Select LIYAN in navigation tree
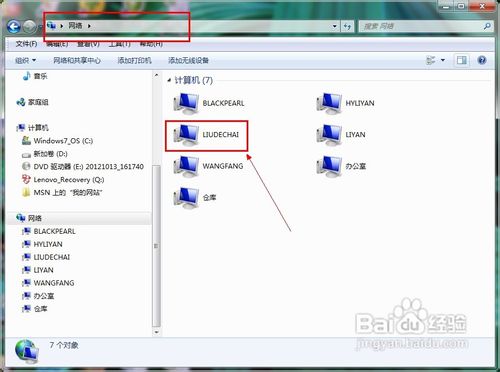 pos(38,270)
